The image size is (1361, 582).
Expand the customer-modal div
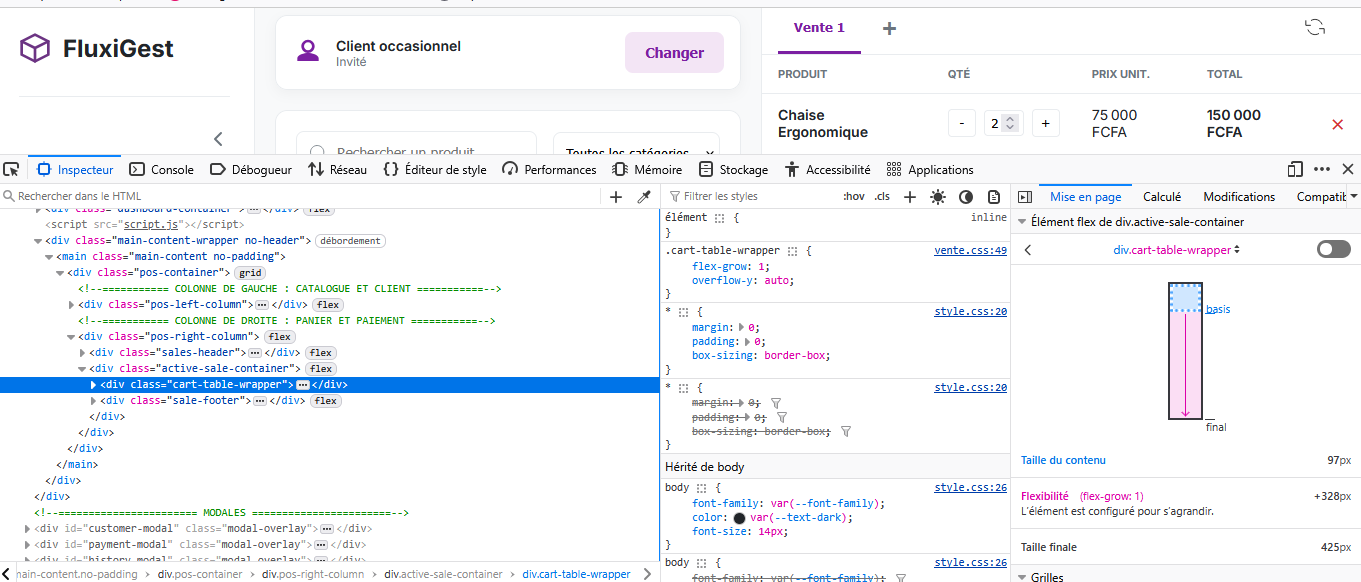click(x=27, y=529)
